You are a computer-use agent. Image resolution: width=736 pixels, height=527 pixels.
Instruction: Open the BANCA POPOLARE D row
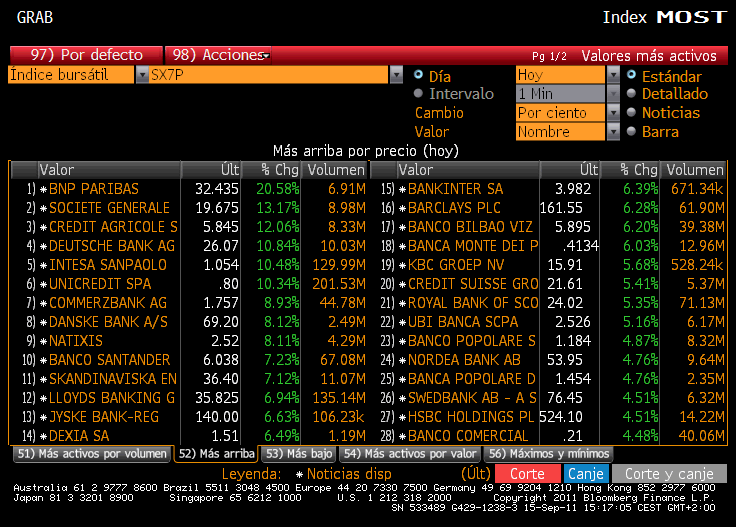click(549, 379)
